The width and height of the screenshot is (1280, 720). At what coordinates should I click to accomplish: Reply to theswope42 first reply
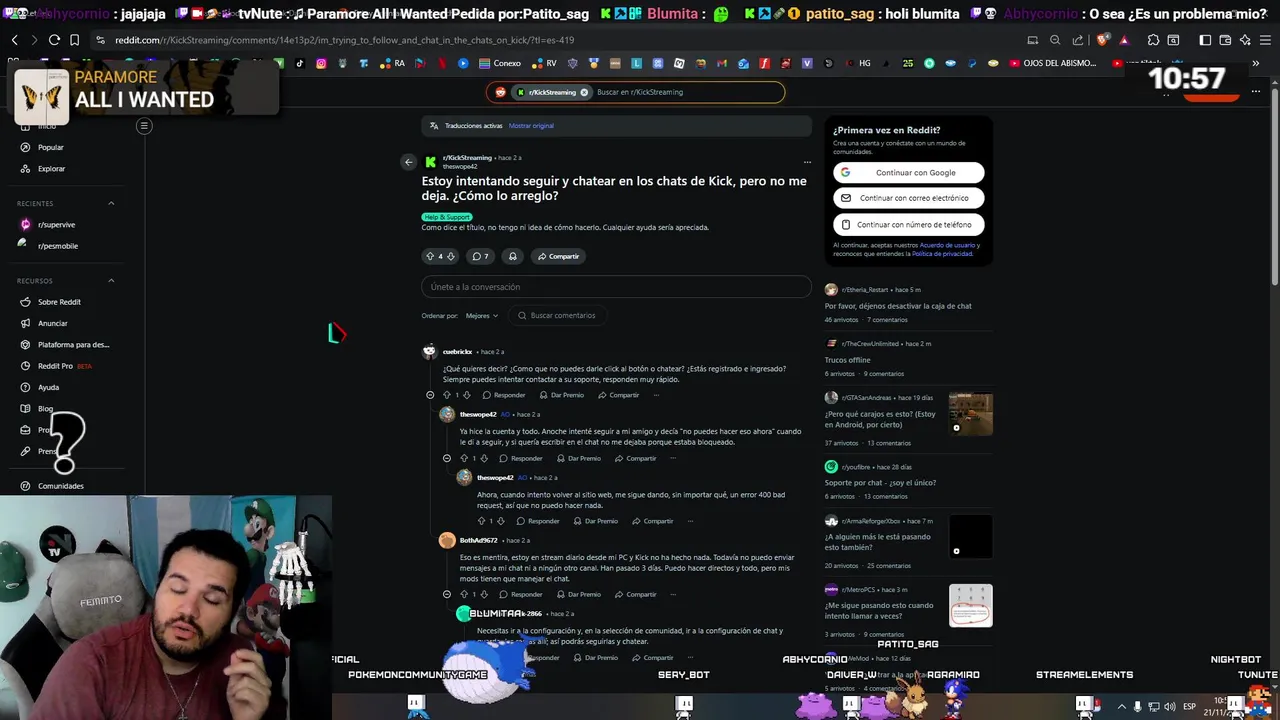tap(521, 458)
